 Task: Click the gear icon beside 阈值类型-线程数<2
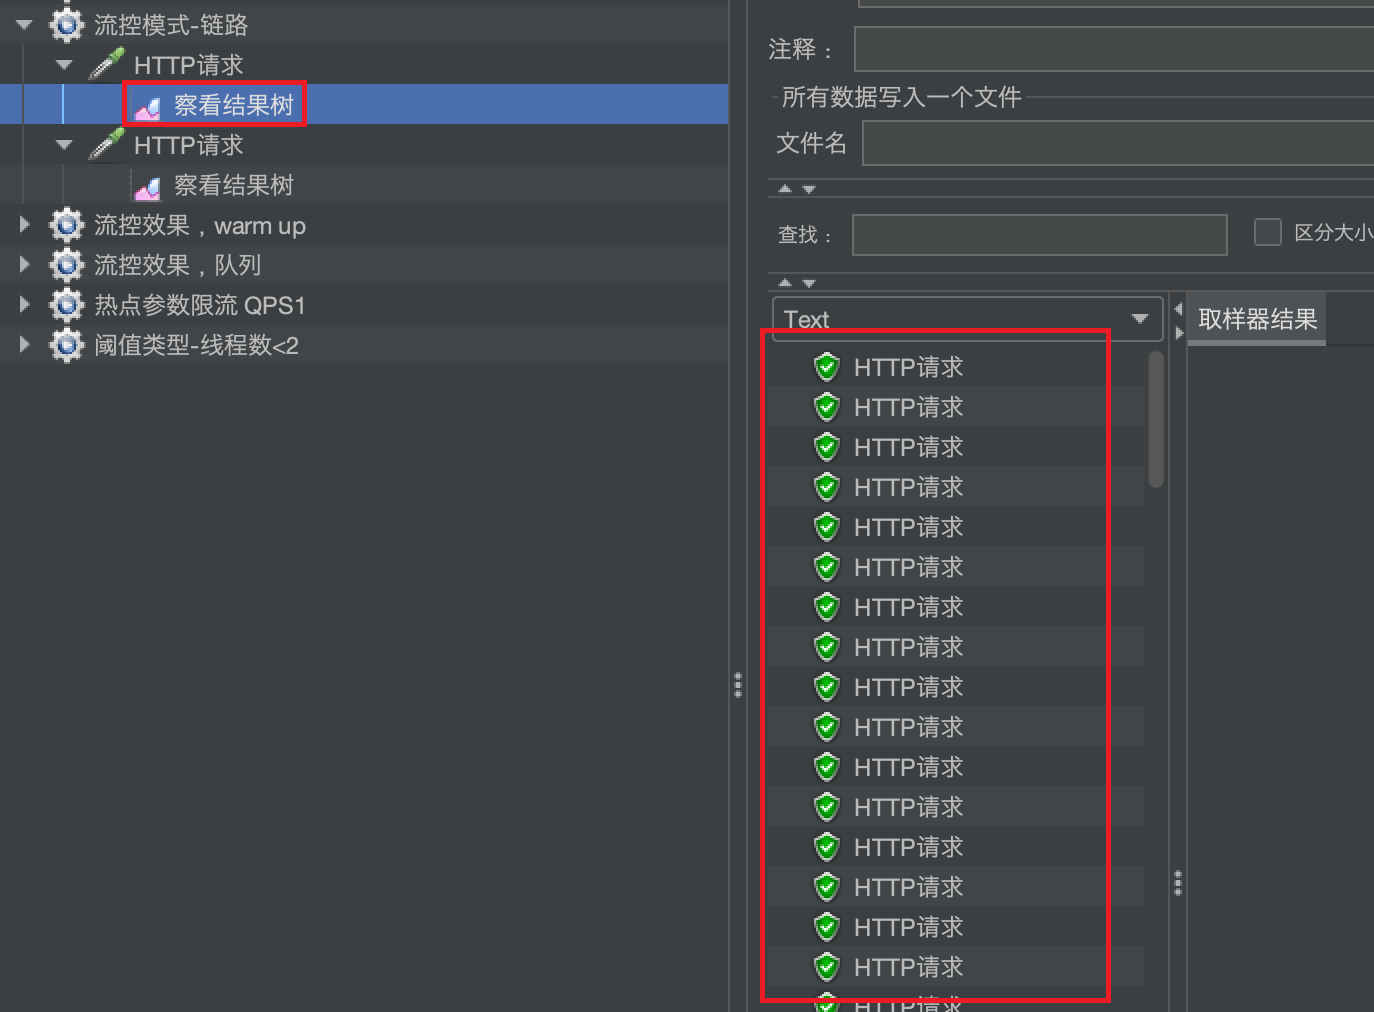pyautogui.click(x=67, y=345)
